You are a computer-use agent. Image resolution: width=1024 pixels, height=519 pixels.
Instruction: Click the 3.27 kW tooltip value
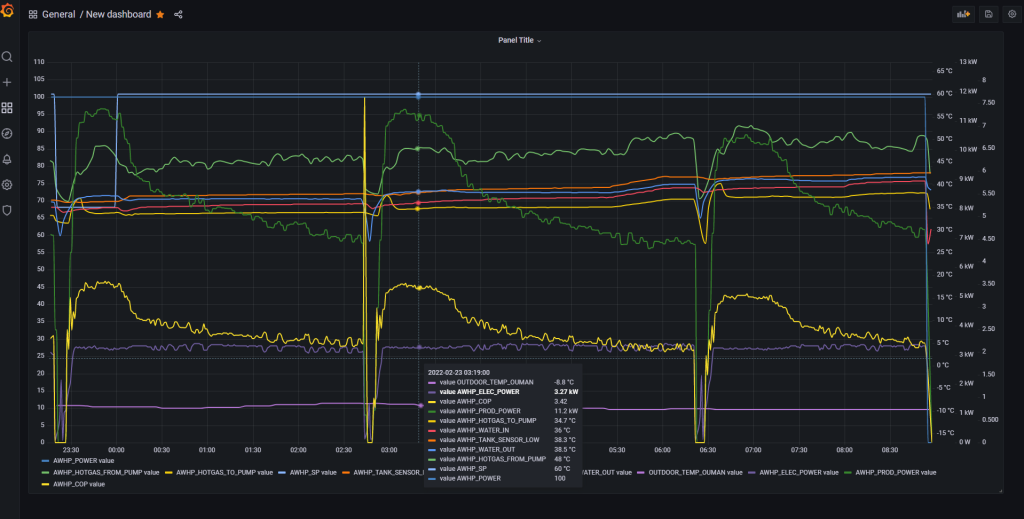coord(566,392)
